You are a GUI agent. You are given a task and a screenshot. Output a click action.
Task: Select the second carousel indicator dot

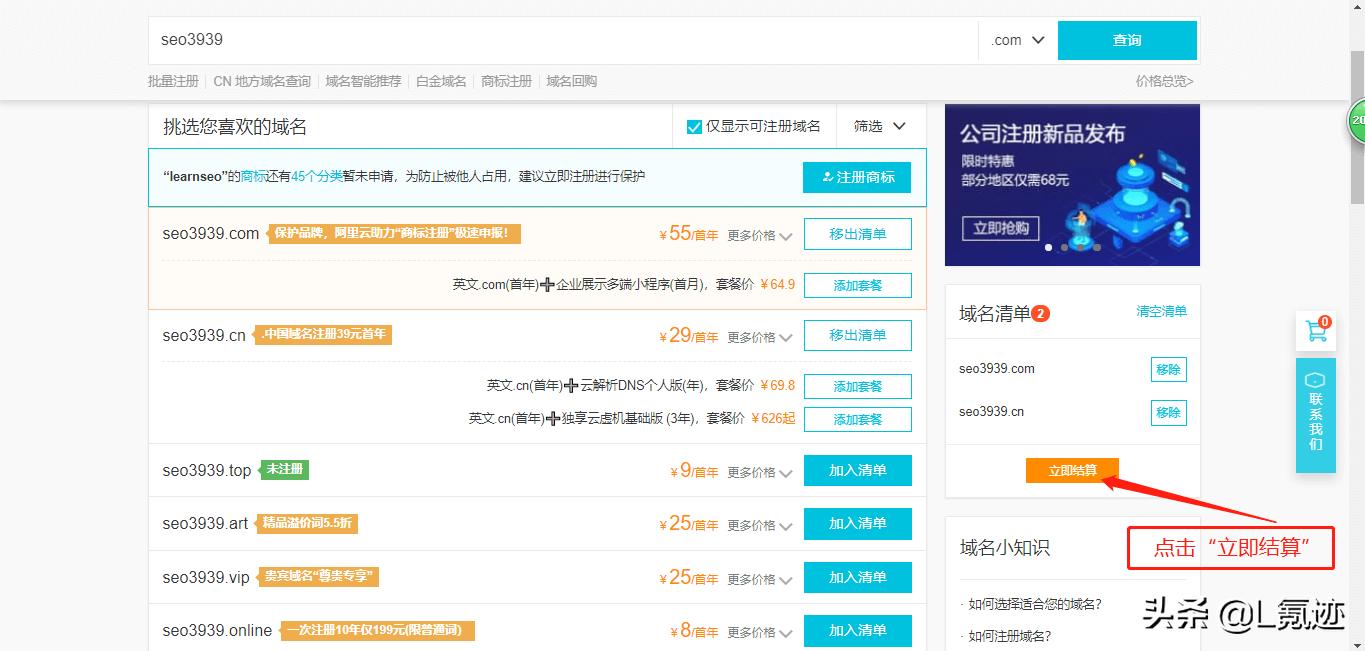1062,245
